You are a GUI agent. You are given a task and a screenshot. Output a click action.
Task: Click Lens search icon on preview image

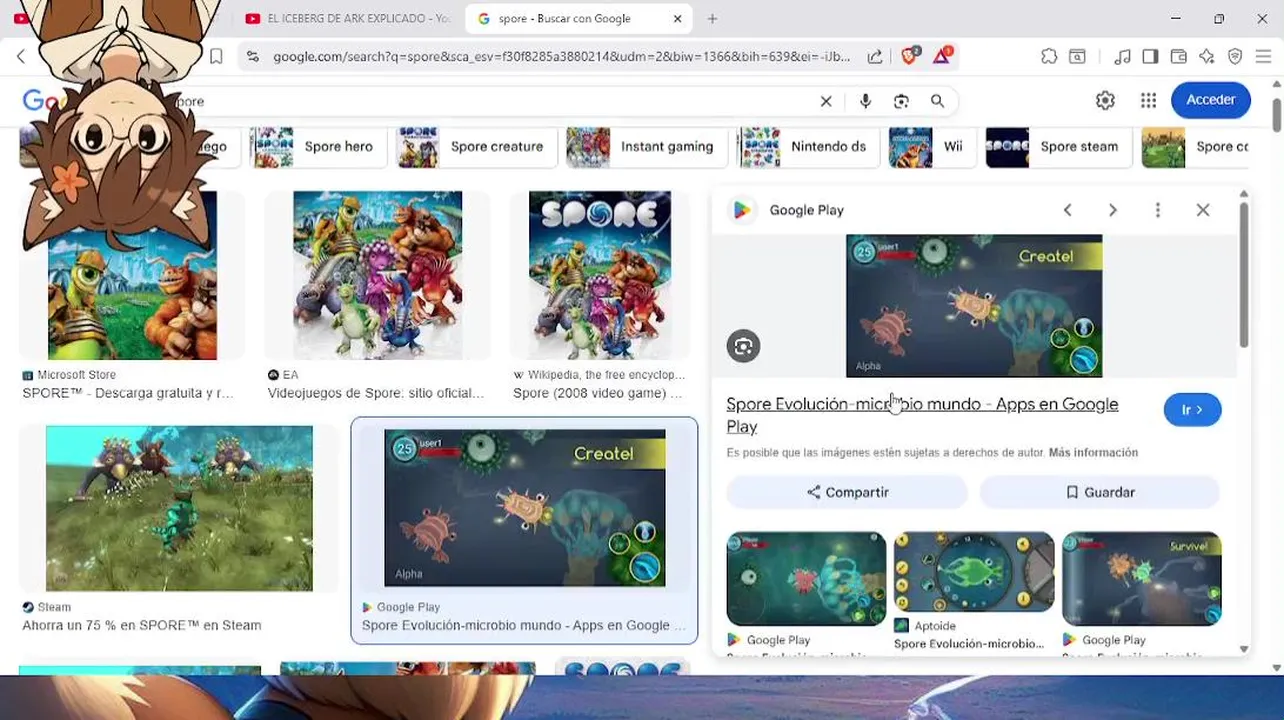click(743, 346)
